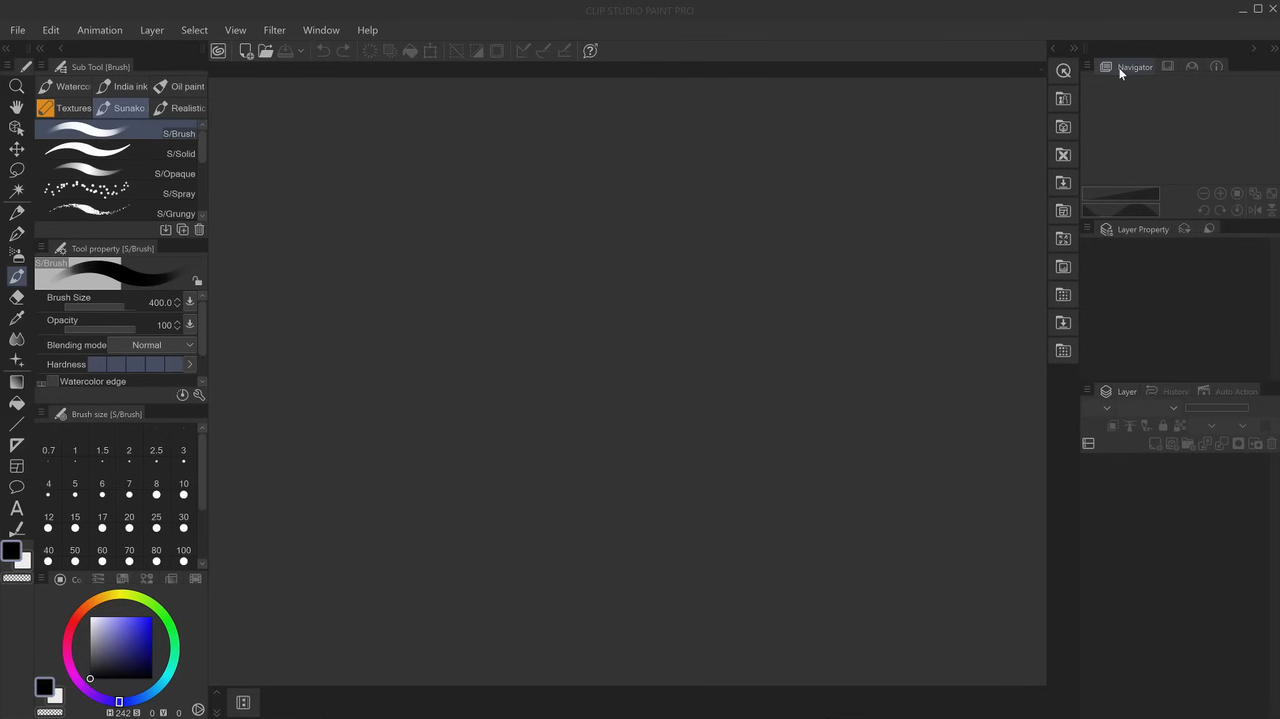Open Clip Studio launcher icon

218,51
